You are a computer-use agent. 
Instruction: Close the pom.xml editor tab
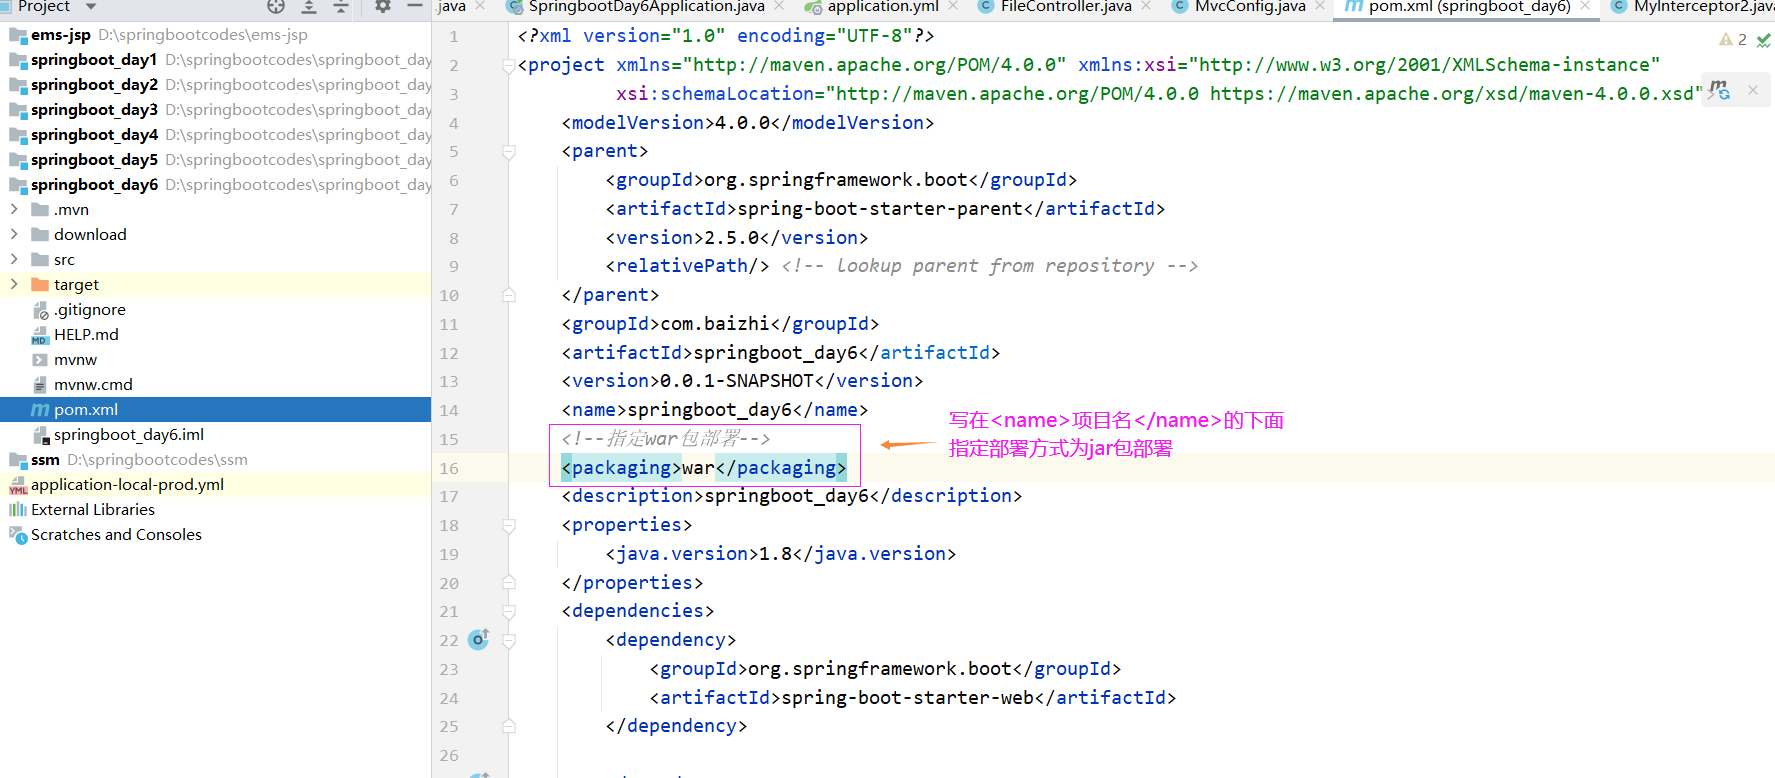1585,6
